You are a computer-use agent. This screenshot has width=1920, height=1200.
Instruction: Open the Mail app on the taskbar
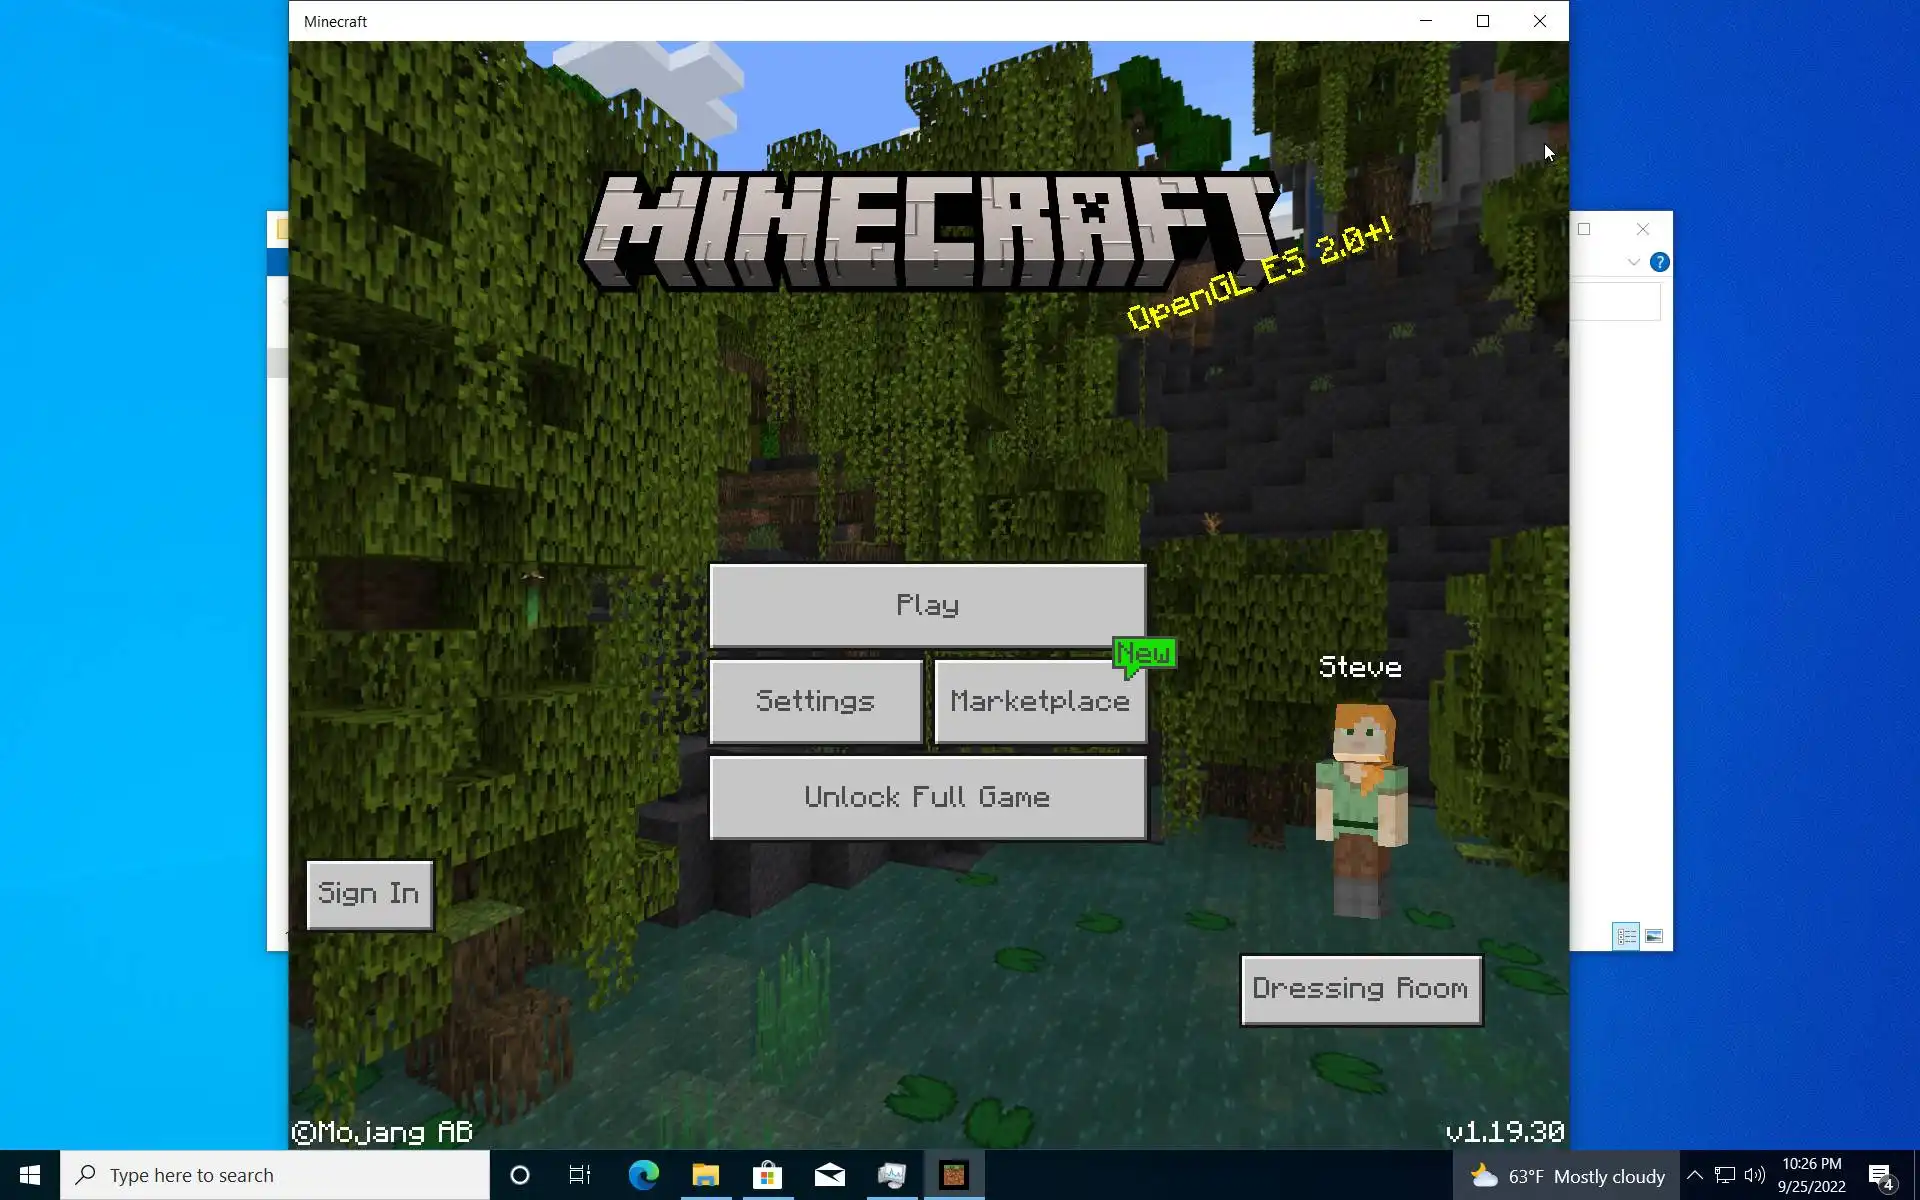(x=829, y=1175)
